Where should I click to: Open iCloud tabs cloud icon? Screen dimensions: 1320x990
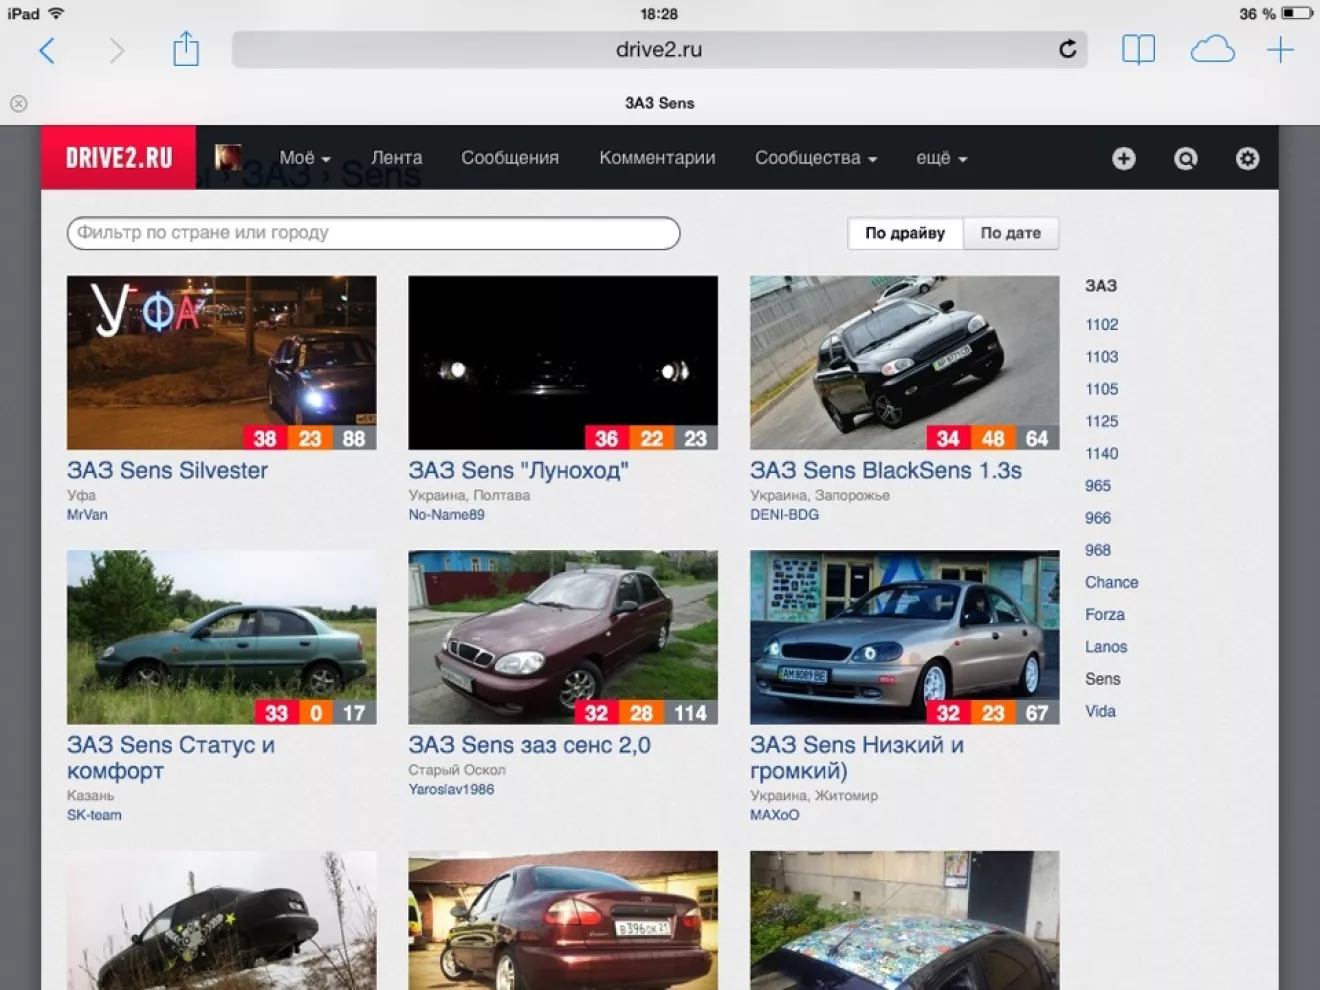point(1212,49)
